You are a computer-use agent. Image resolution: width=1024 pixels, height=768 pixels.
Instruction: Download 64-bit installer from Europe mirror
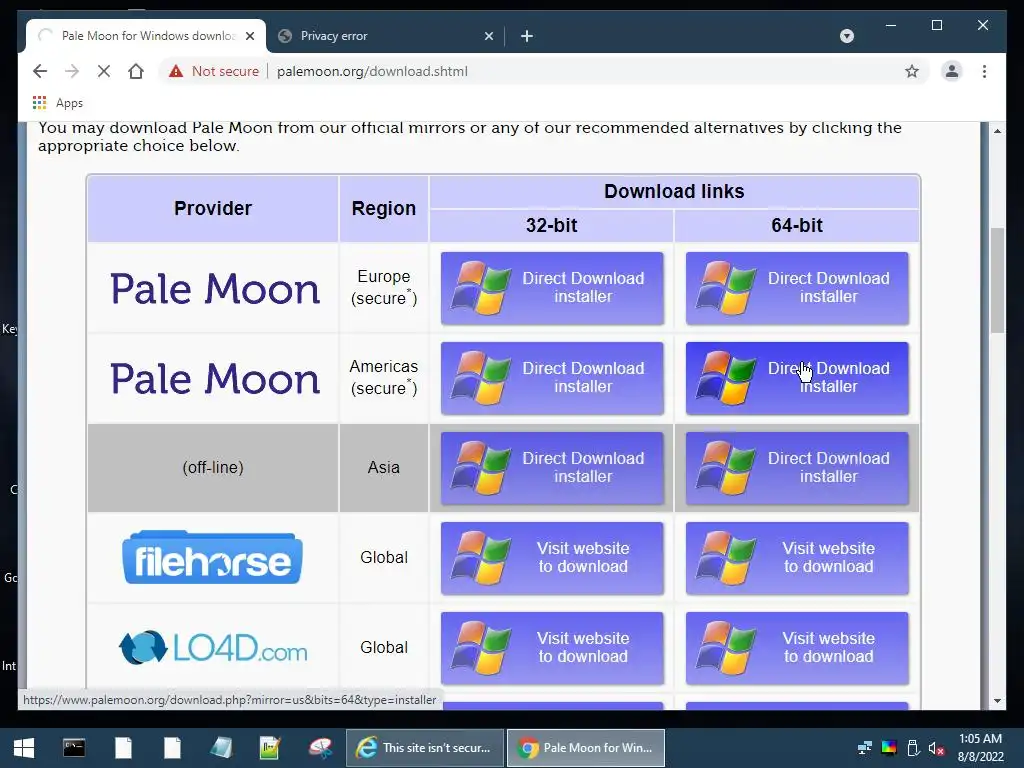[x=797, y=288]
